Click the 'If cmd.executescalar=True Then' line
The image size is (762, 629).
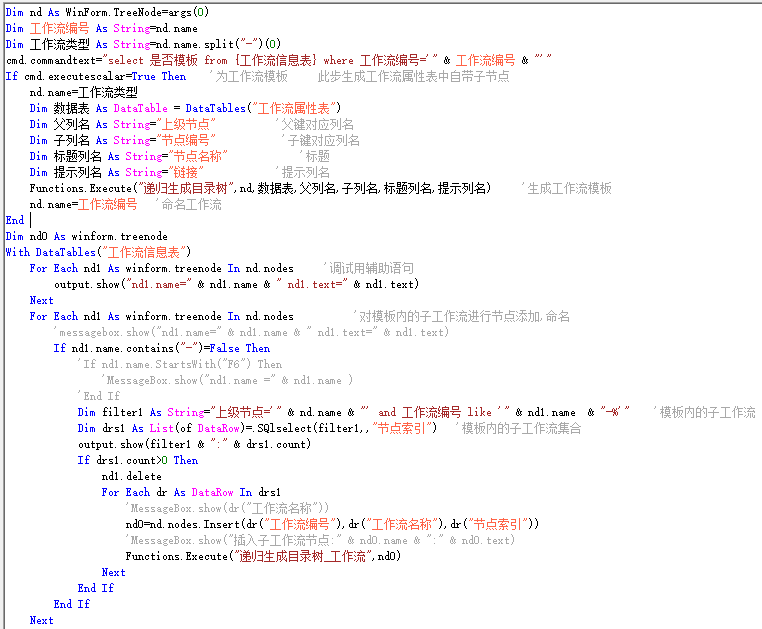tap(96, 76)
